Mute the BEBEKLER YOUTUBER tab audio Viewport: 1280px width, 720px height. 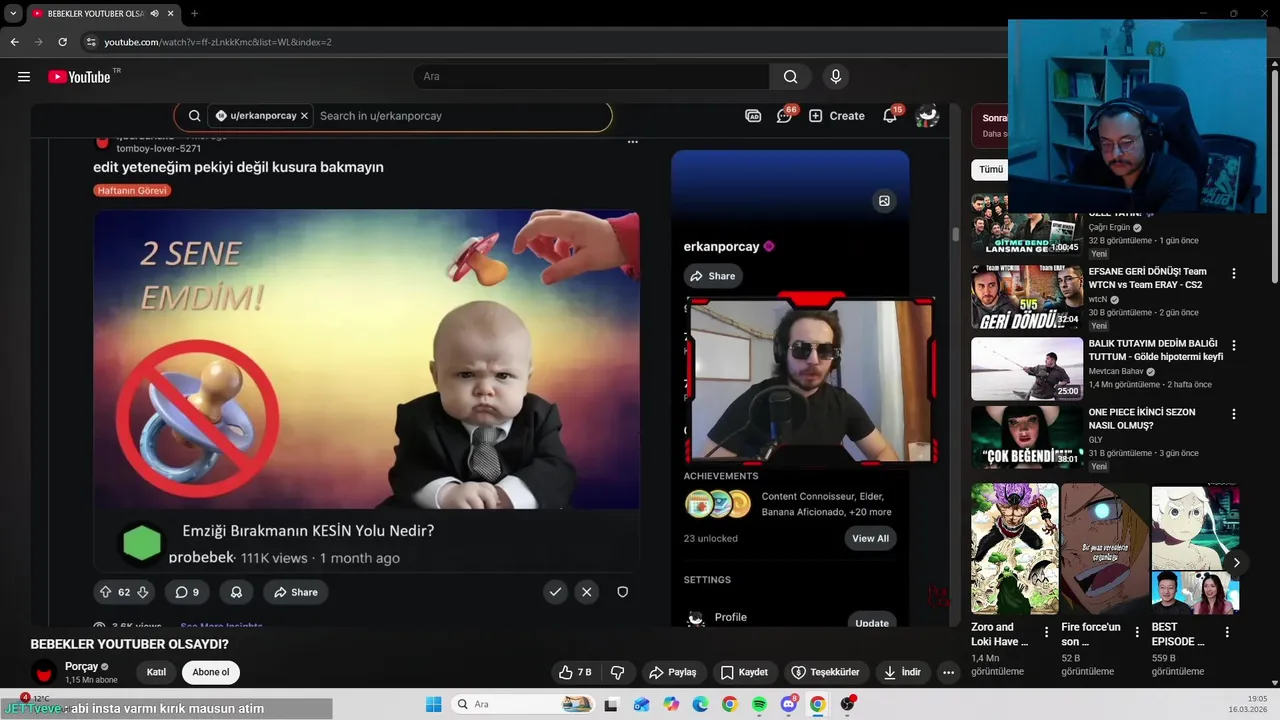(155, 14)
